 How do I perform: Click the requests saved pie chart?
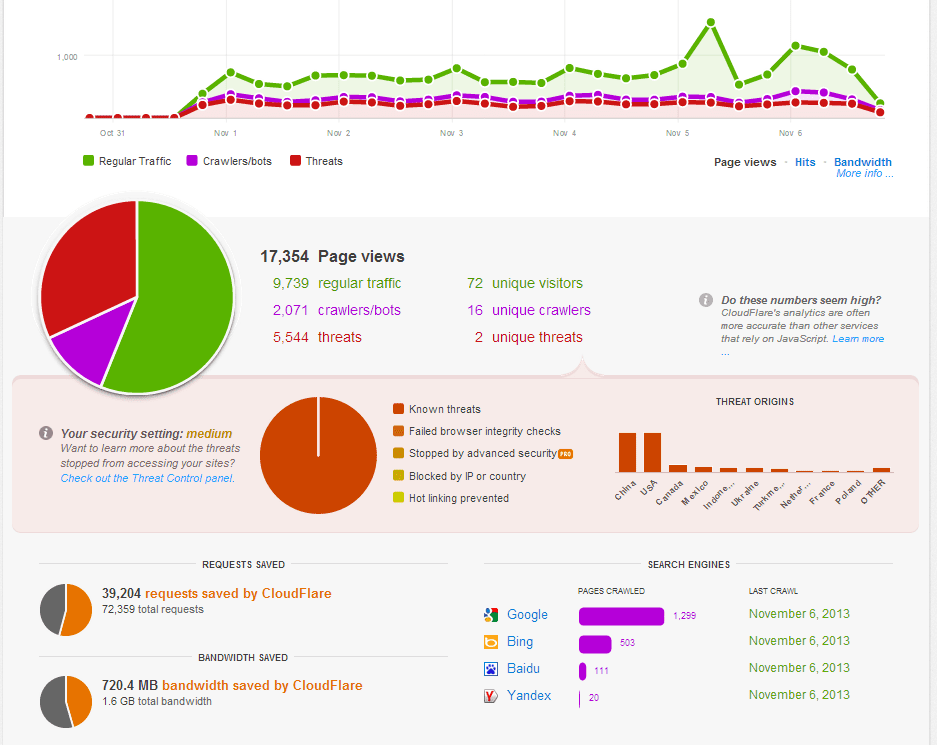(66, 609)
